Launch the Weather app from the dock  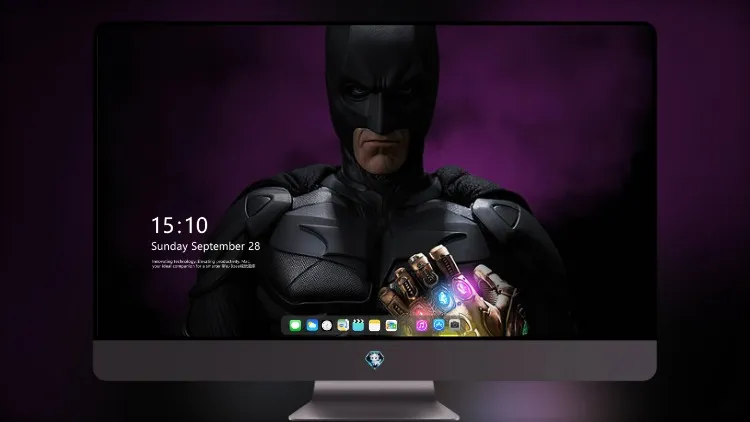click(312, 325)
